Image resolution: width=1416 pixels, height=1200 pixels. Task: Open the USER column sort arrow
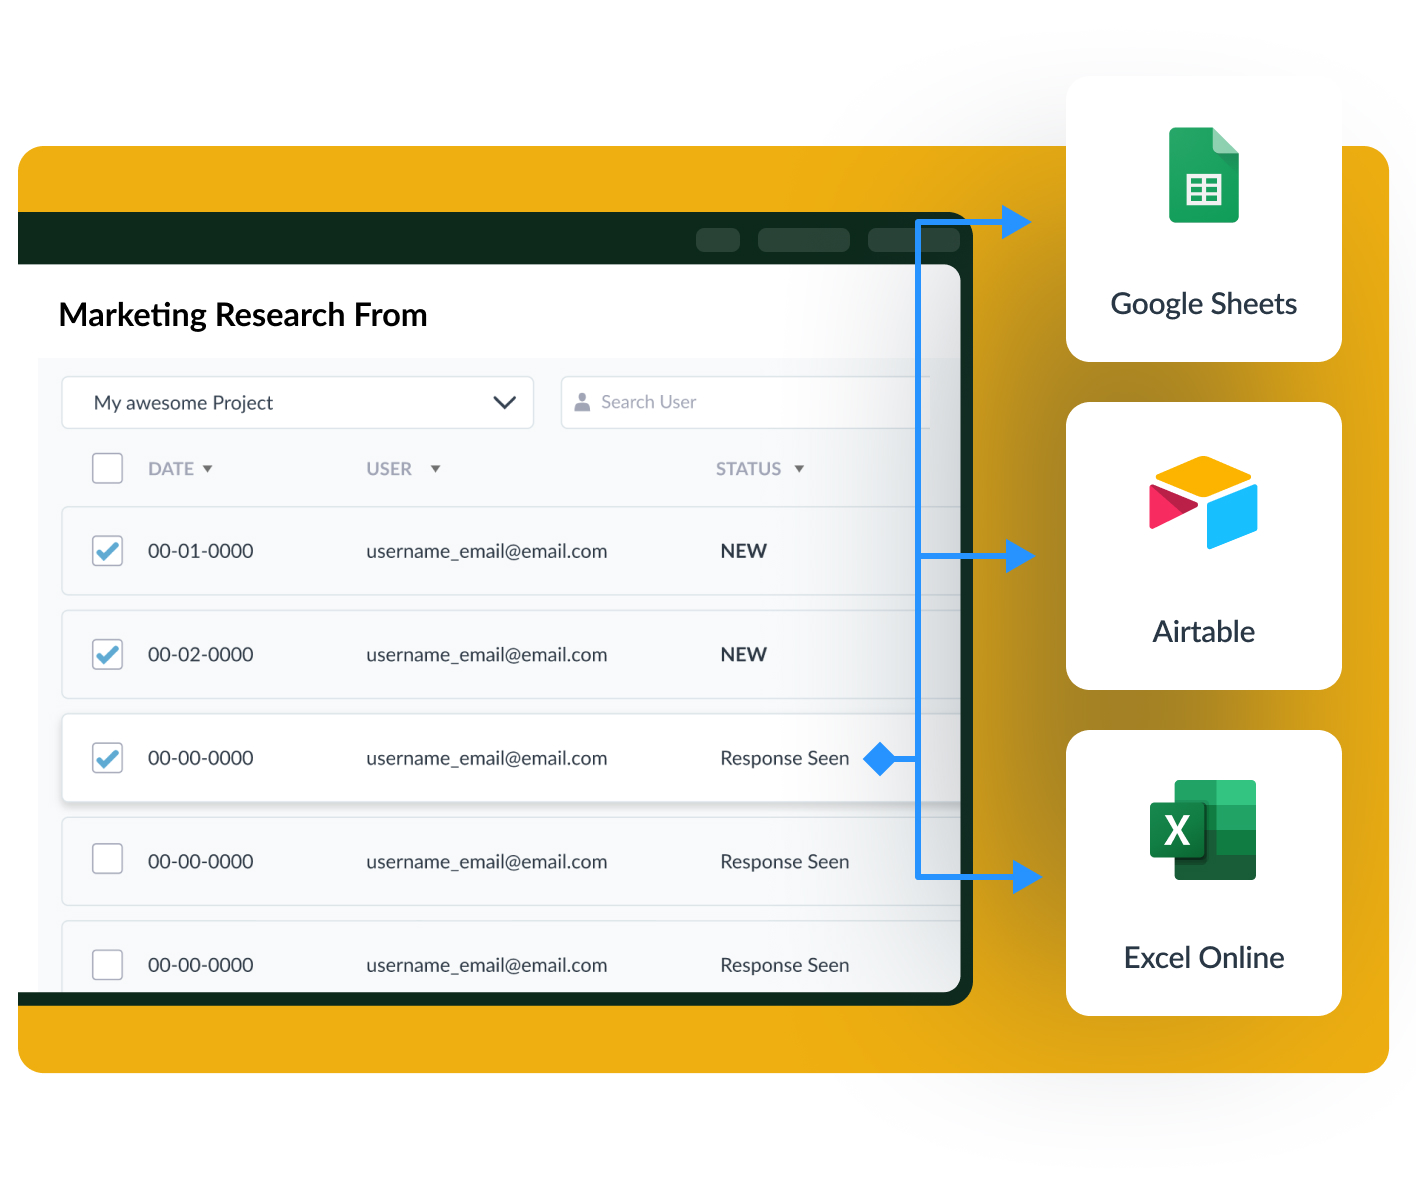tap(435, 469)
